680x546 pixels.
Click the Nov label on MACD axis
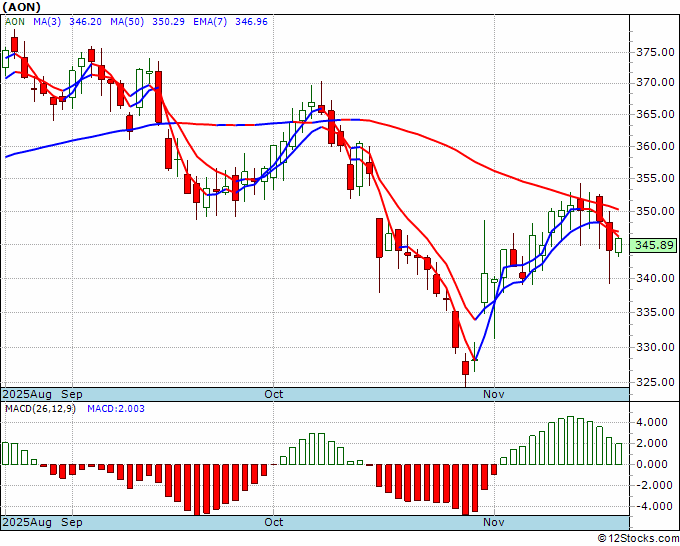pyautogui.click(x=494, y=522)
